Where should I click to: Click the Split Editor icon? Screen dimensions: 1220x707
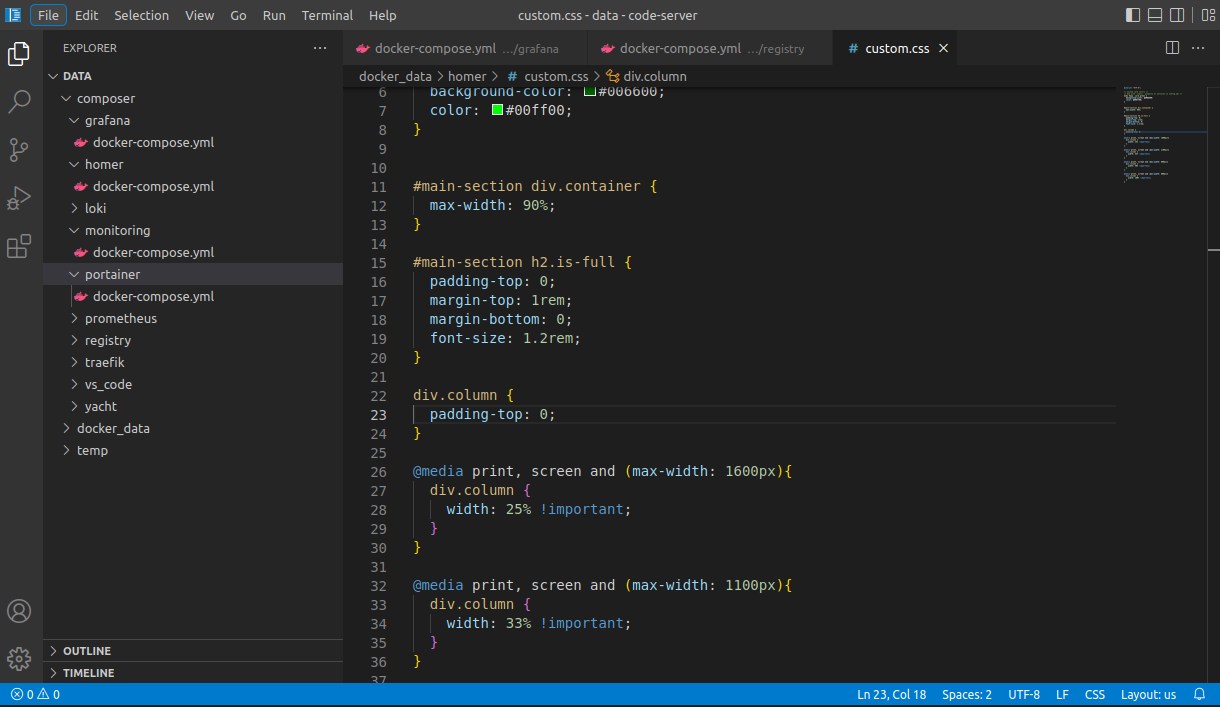1171,47
